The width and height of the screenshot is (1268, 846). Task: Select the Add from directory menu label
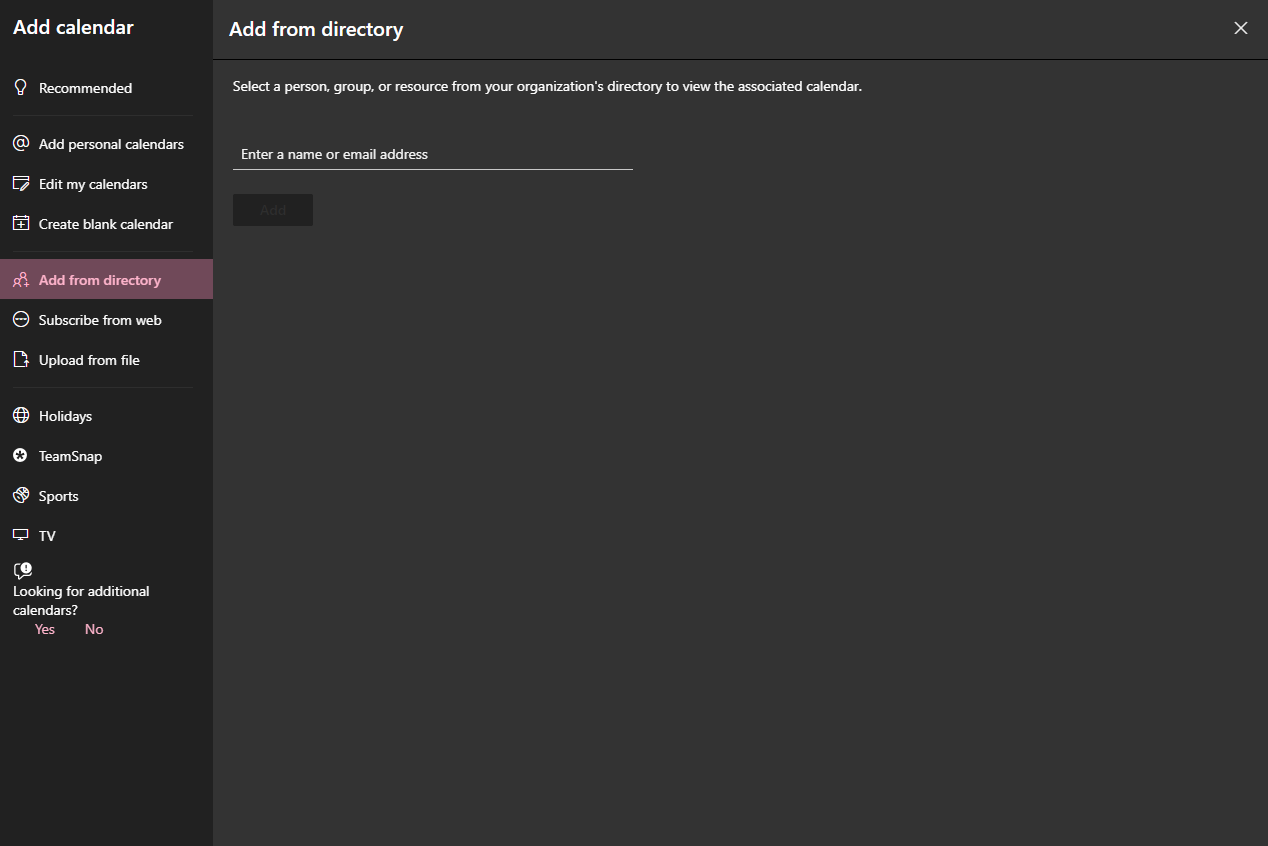100,280
